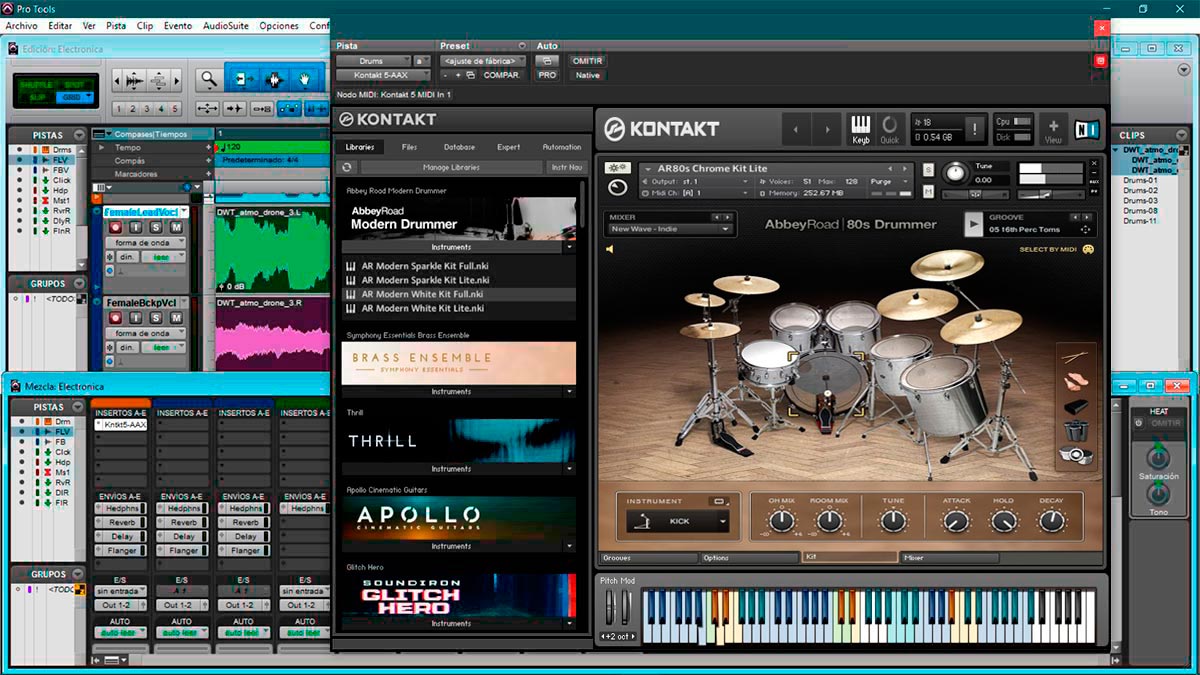The height and width of the screenshot is (675, 1200).
Task: Select the hands percussion icon
Action: pyautogui.click(x=1076, y=381)
